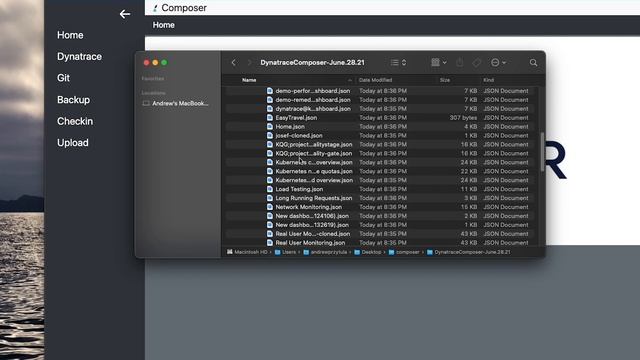This screenshot has width=640, height=360.
Task: Go back in the Finder window
Action: 233,62
